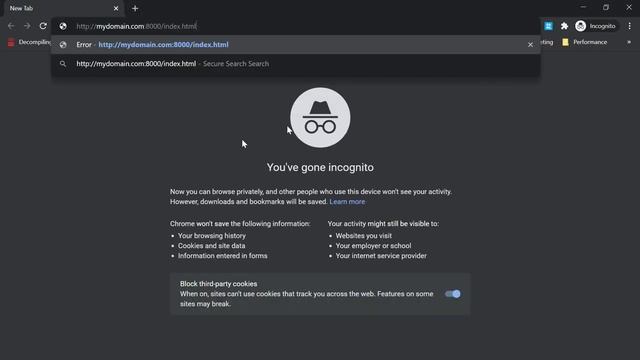640x360 pixels.
Task: Close the New Tab tab
Action: 116,8
